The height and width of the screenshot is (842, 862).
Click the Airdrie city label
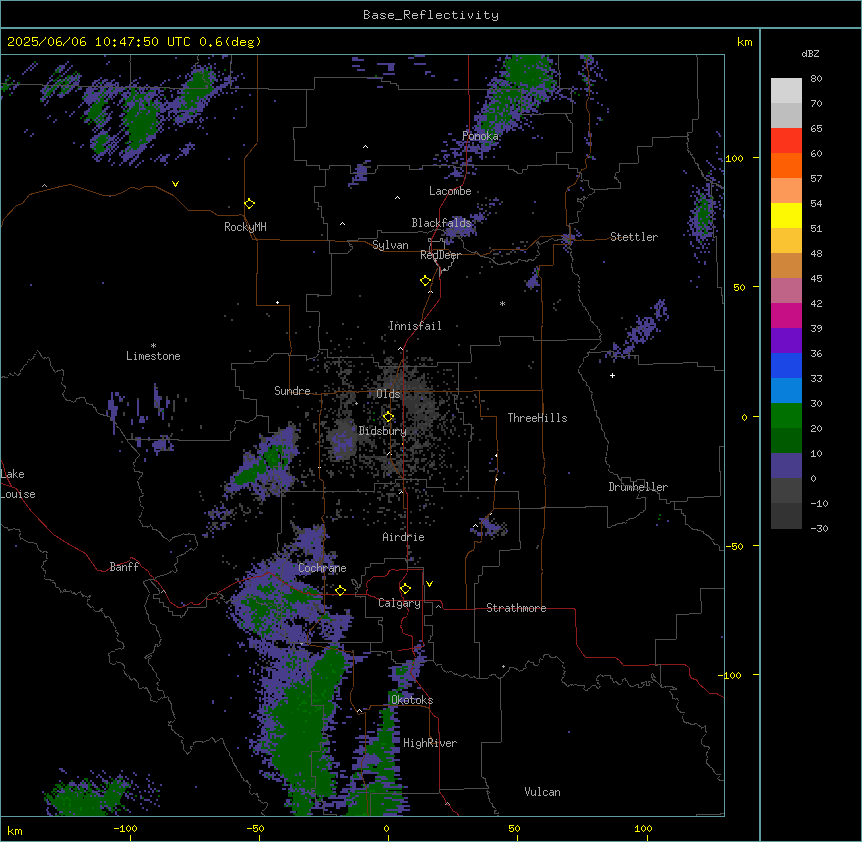(404, 537)
